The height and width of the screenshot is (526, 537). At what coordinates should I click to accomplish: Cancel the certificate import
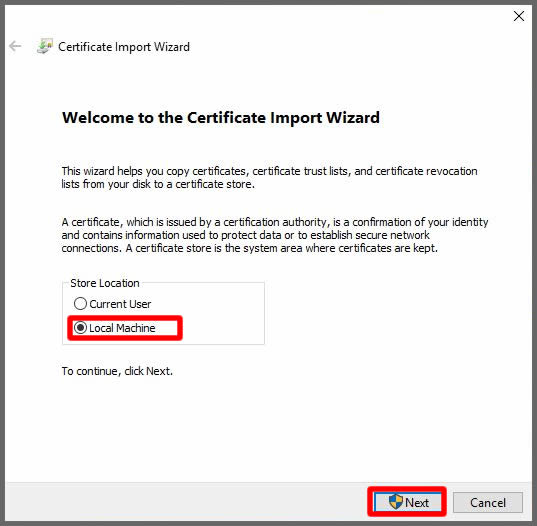point(487,502)
